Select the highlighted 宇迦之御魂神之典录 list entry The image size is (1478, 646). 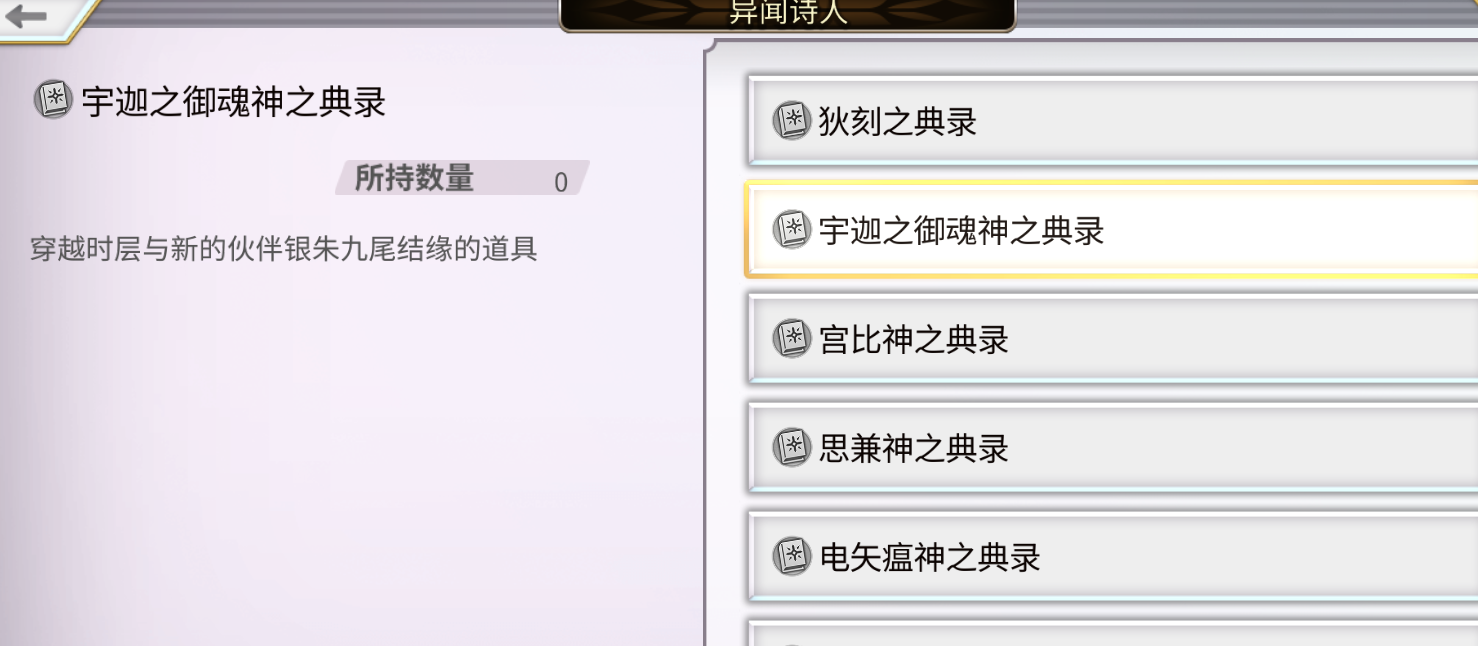click(1113, 230)
